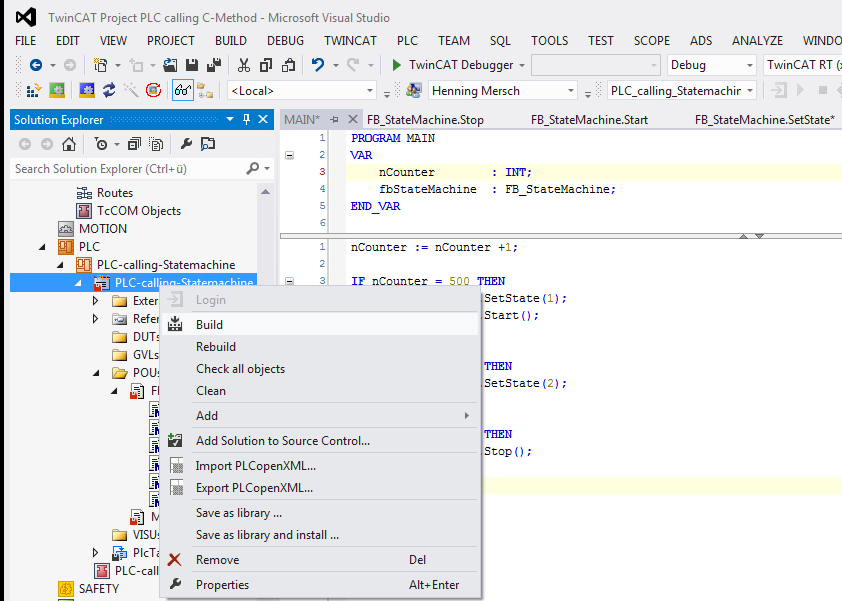This screenshot has width=842, height=601.
Task: Open the Debug configuration dropdown
Action: 750,66
